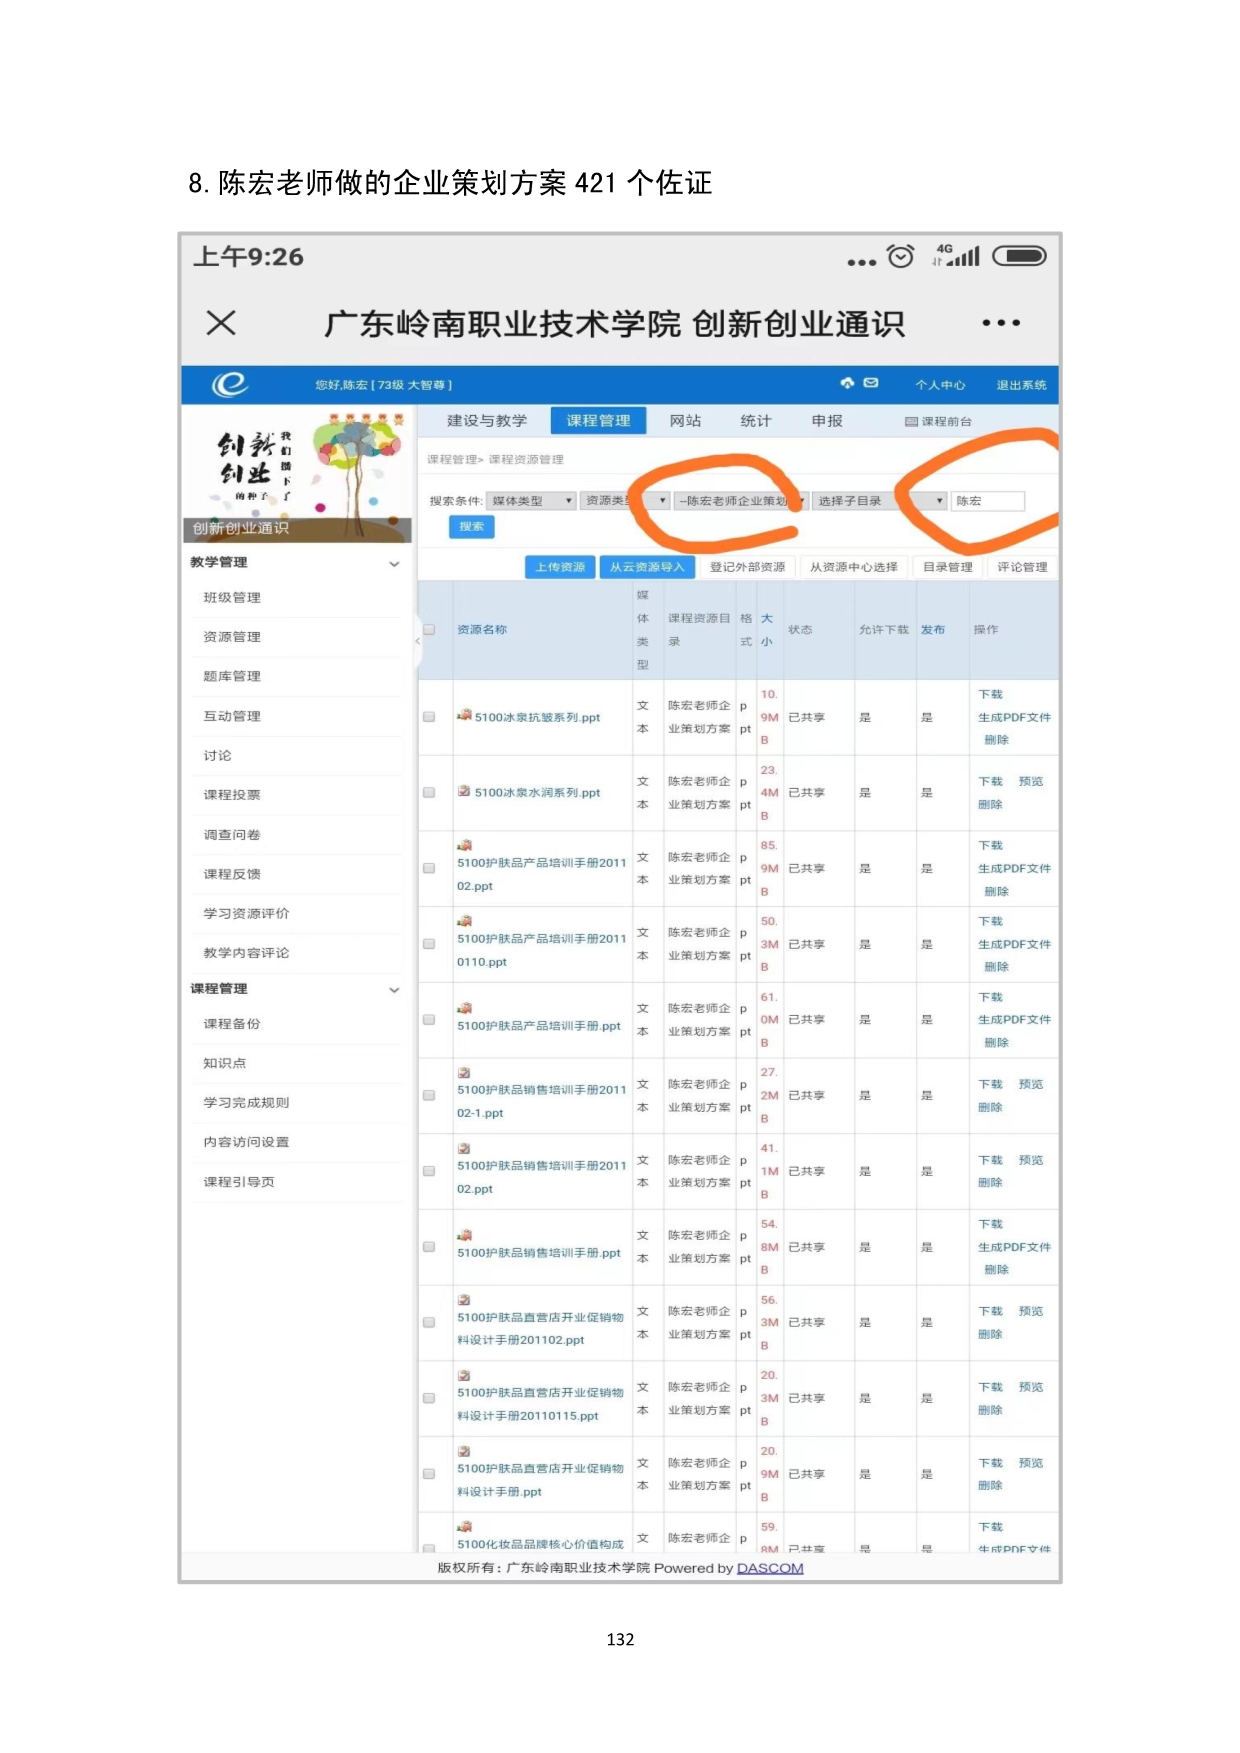Close the page with the X icon
The image size is (1240, 1753).
(221, 322)
